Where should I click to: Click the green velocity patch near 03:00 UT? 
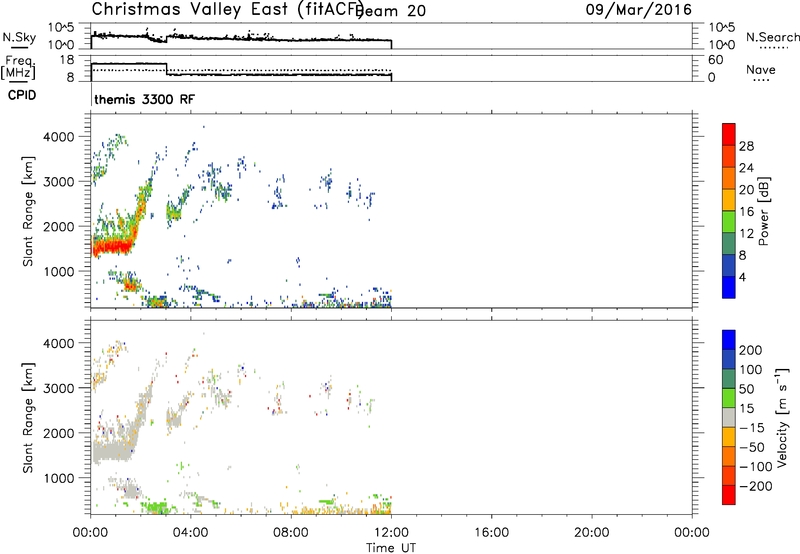coord(155,507)
